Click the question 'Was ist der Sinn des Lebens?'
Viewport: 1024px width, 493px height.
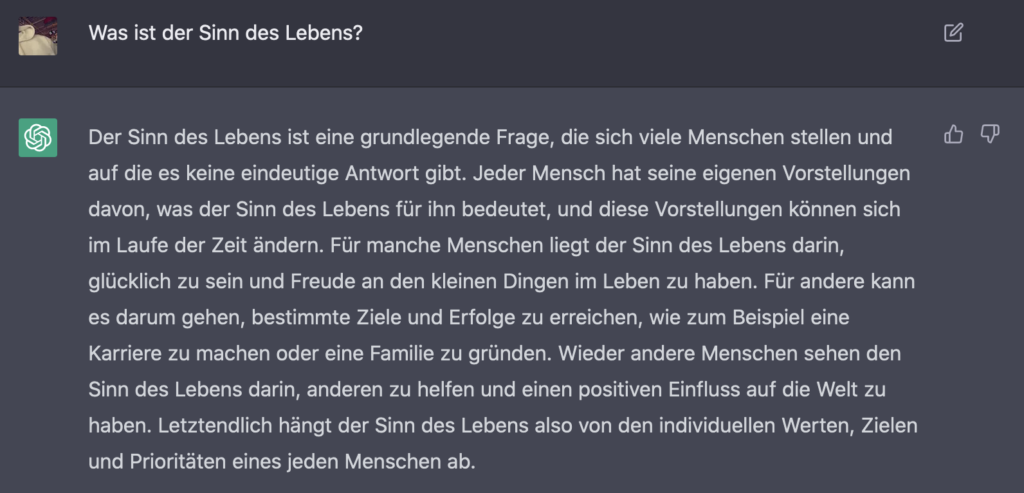(225, 33)
